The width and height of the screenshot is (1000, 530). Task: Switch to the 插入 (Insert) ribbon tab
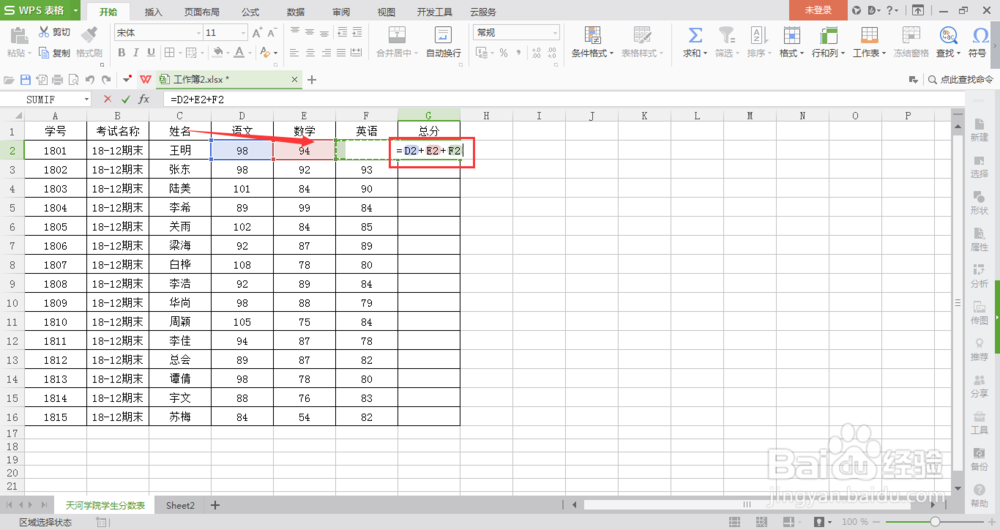click(x=153, y=11)
